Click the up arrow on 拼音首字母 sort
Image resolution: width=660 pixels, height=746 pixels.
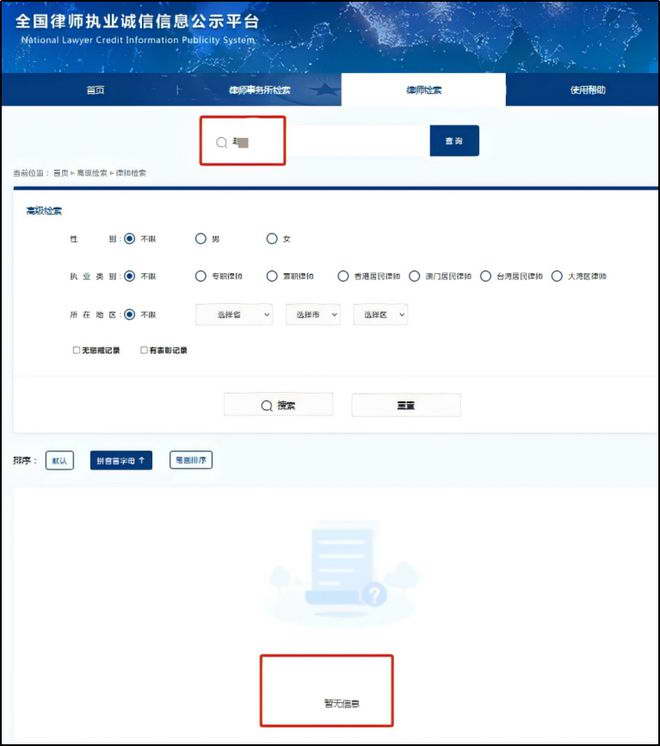tap(142, 460)
